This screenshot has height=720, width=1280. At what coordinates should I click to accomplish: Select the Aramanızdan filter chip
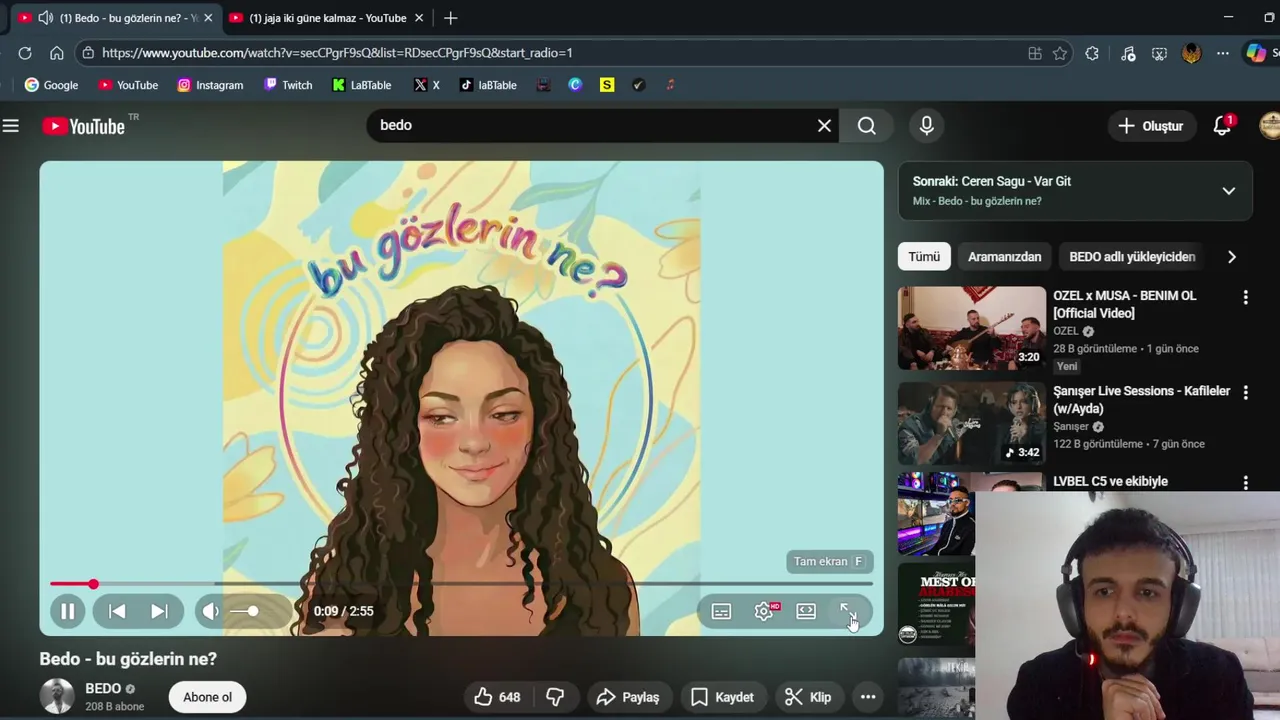click(x=1004, y=257)
